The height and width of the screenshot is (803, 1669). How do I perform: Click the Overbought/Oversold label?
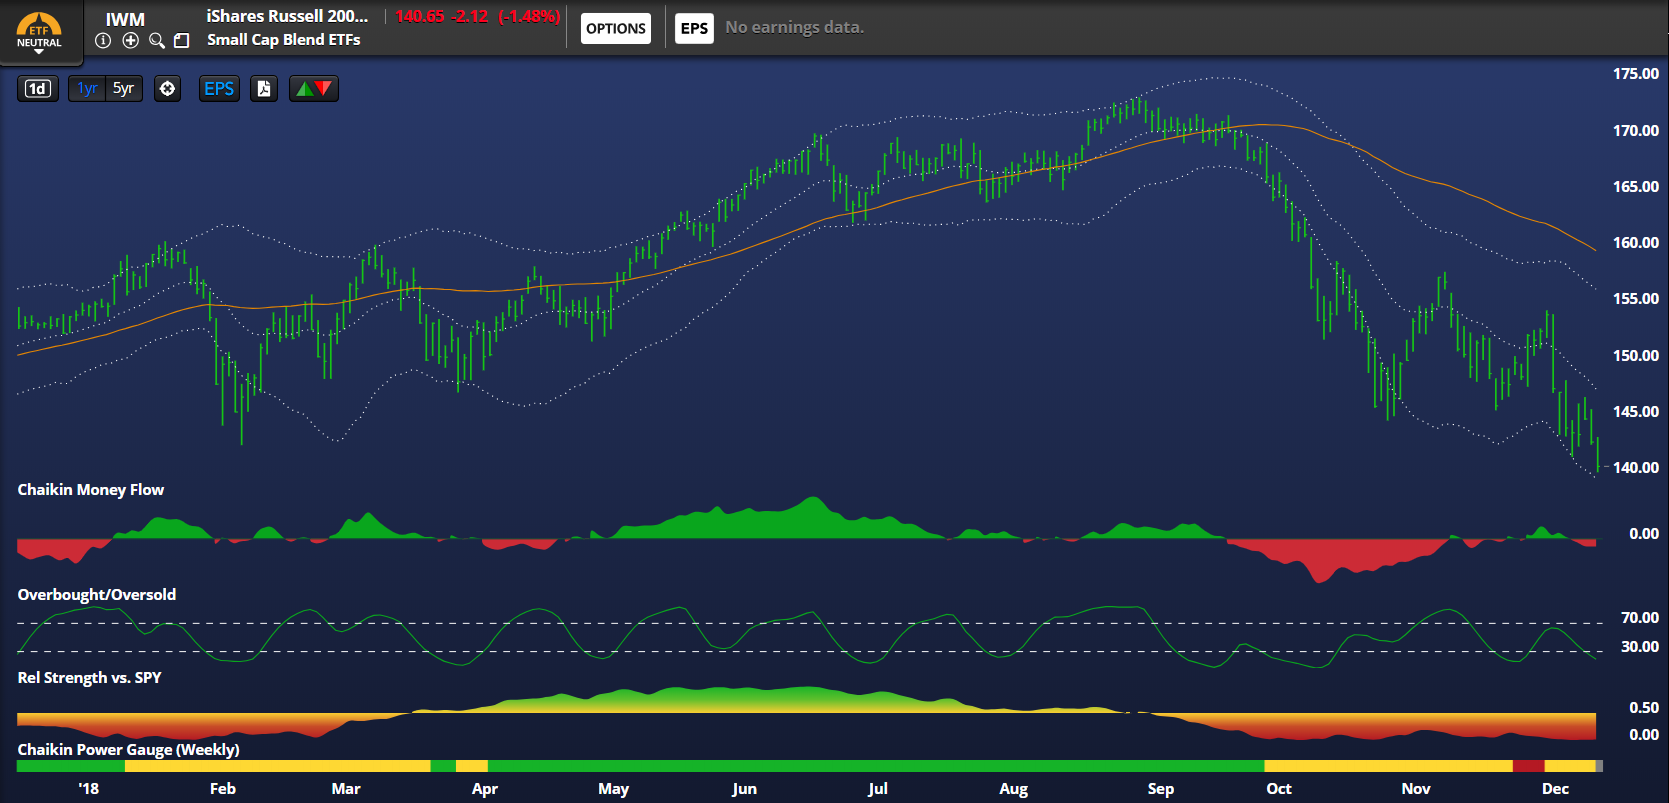(x=97, y=594)
